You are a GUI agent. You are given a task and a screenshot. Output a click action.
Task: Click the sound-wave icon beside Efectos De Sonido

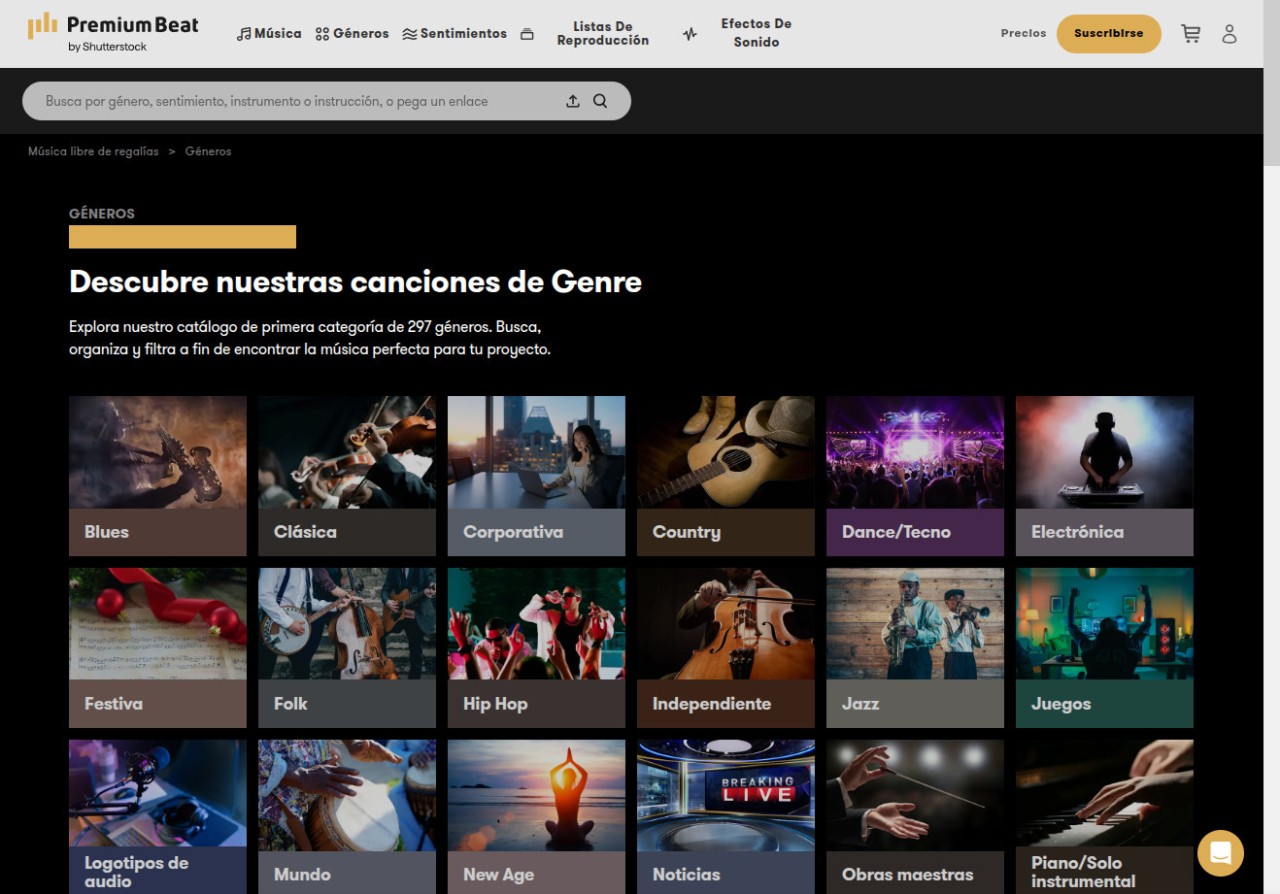pyautogui.click(x=690, y=34)
